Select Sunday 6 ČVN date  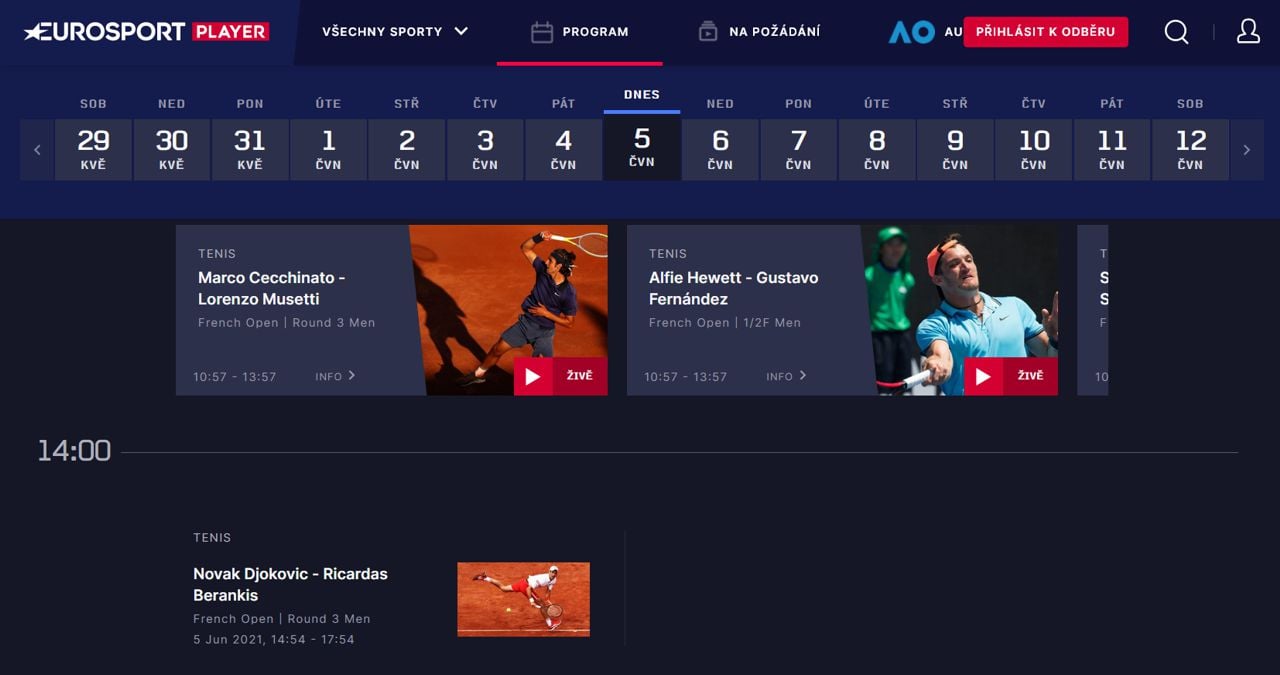(x=720, y=149)
